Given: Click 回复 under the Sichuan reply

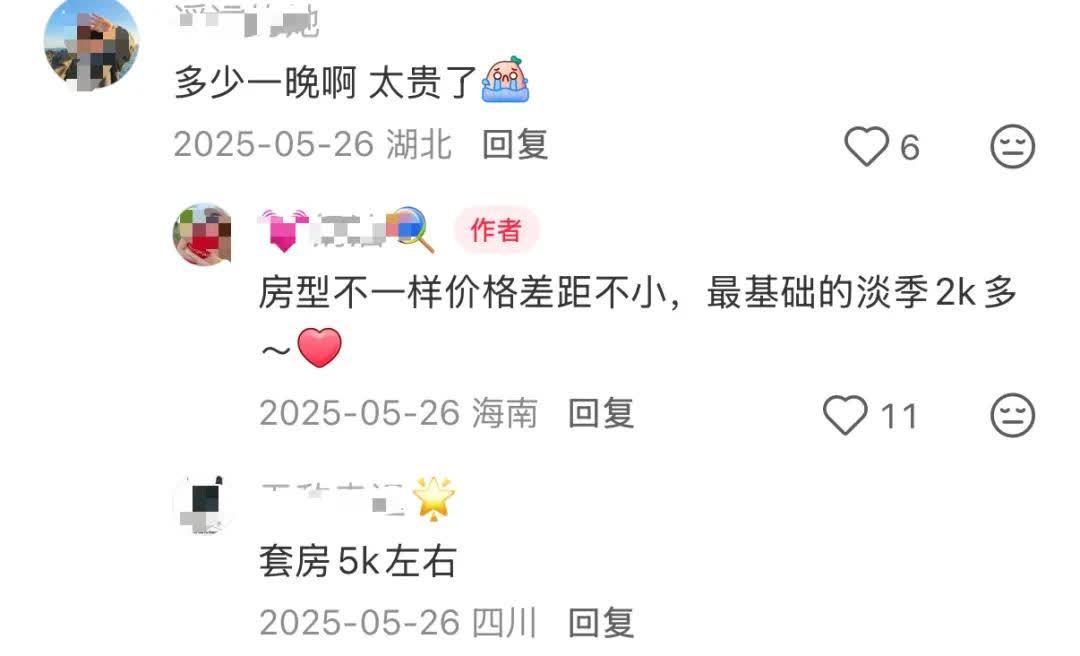Looking at the screenshot, I should click(601, 623).
